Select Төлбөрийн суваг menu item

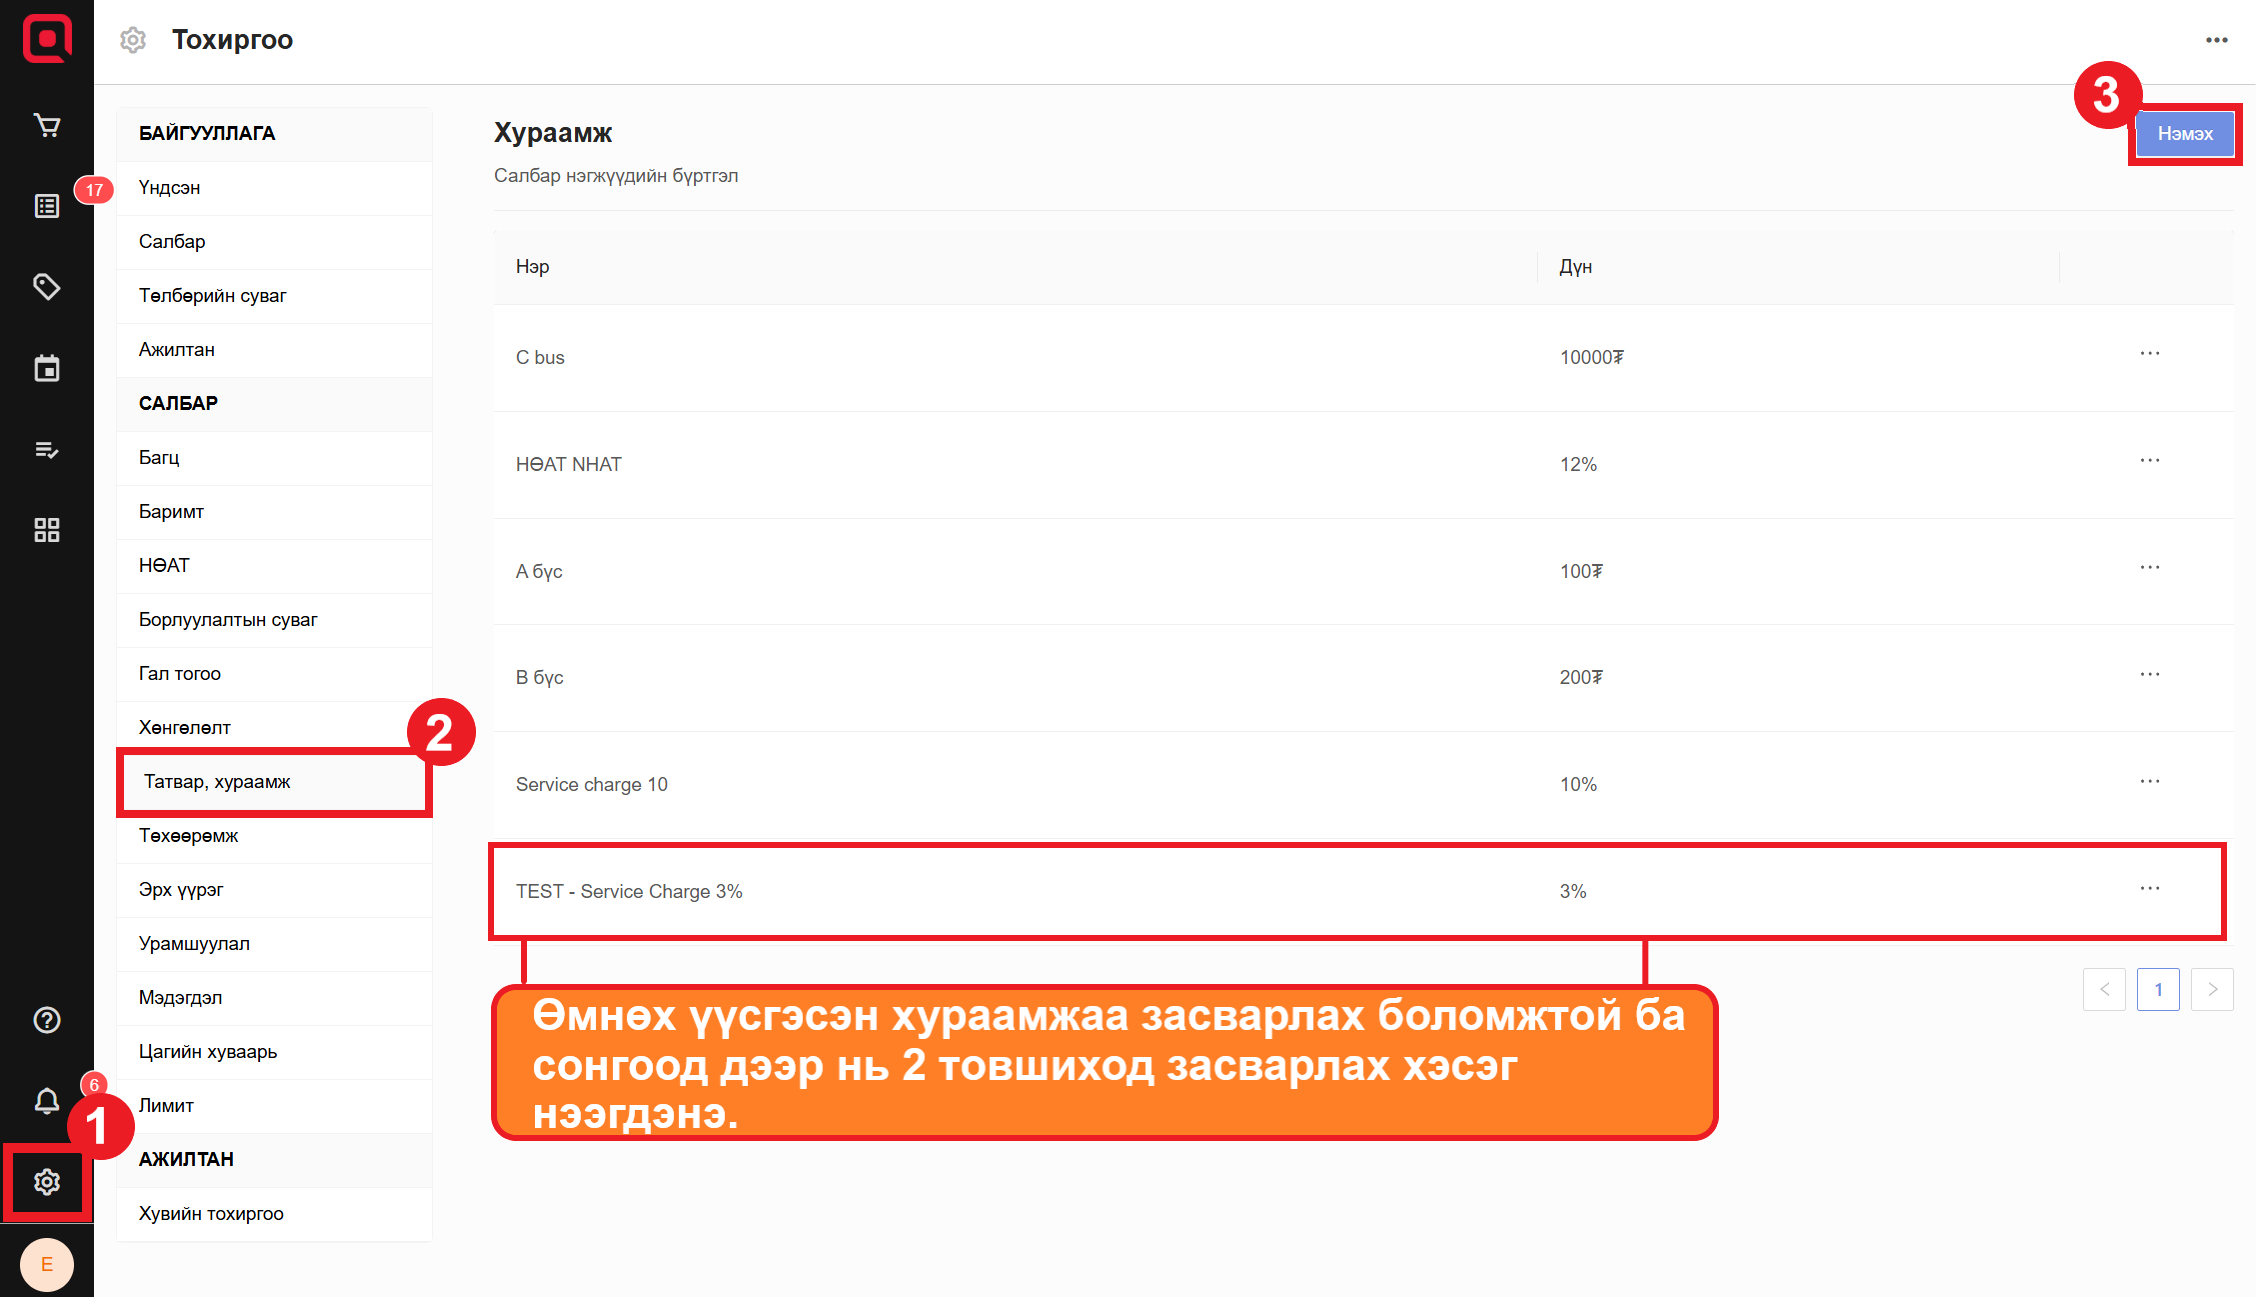click(212, 296)
